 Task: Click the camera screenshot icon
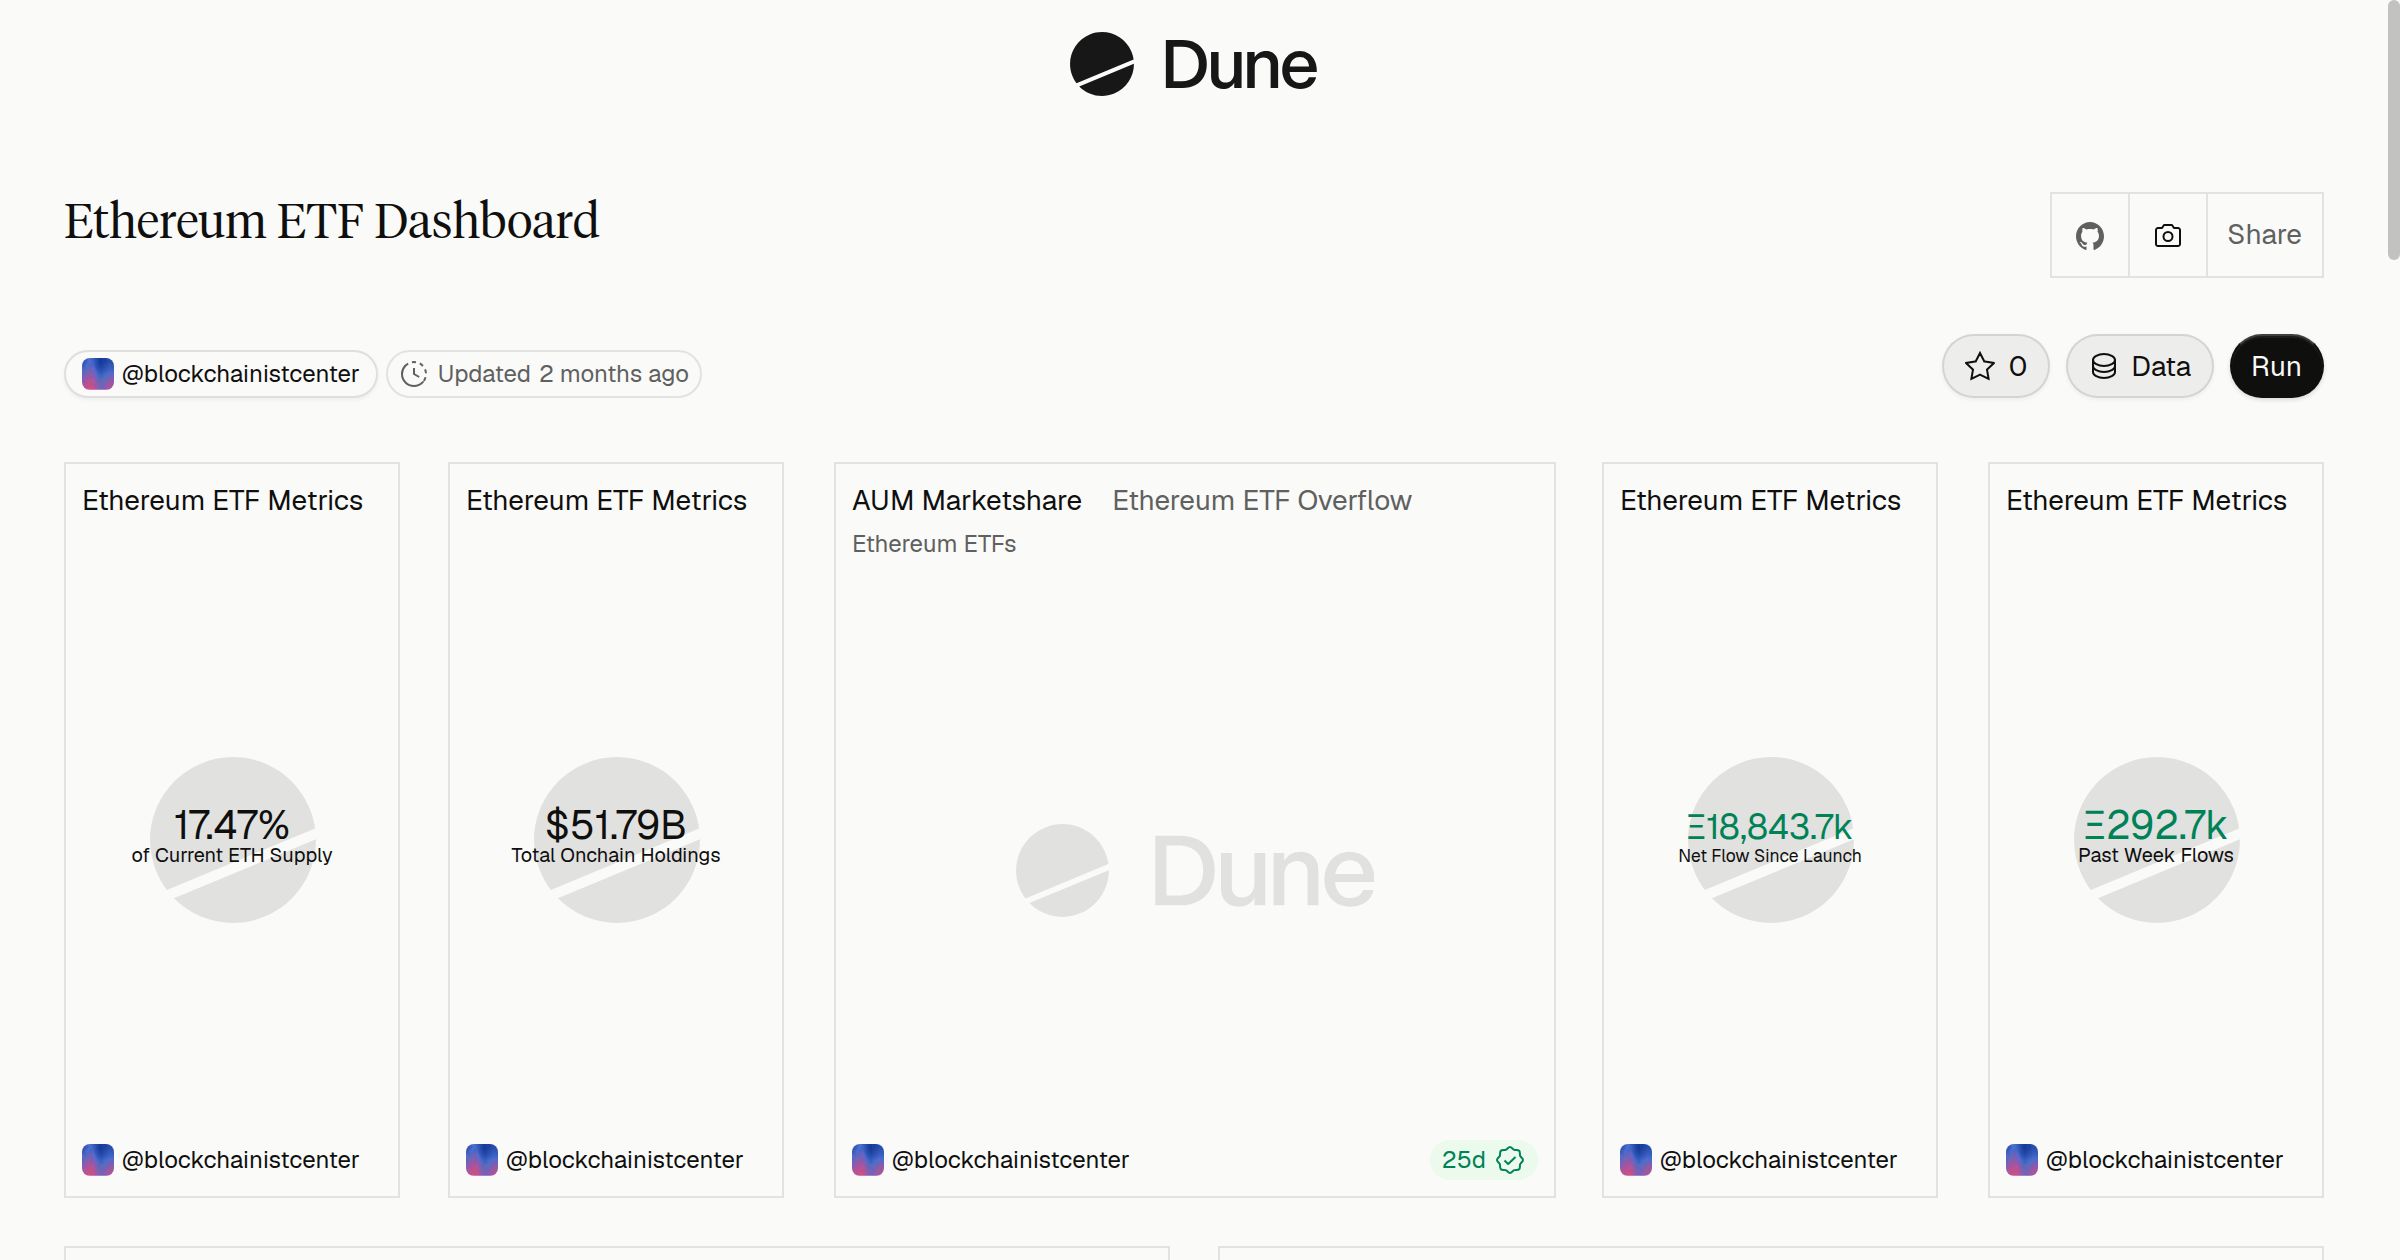point(2167,235)
